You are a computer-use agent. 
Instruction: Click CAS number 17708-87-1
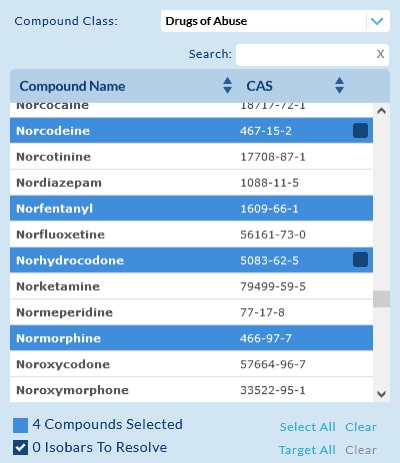coord(273,157)
